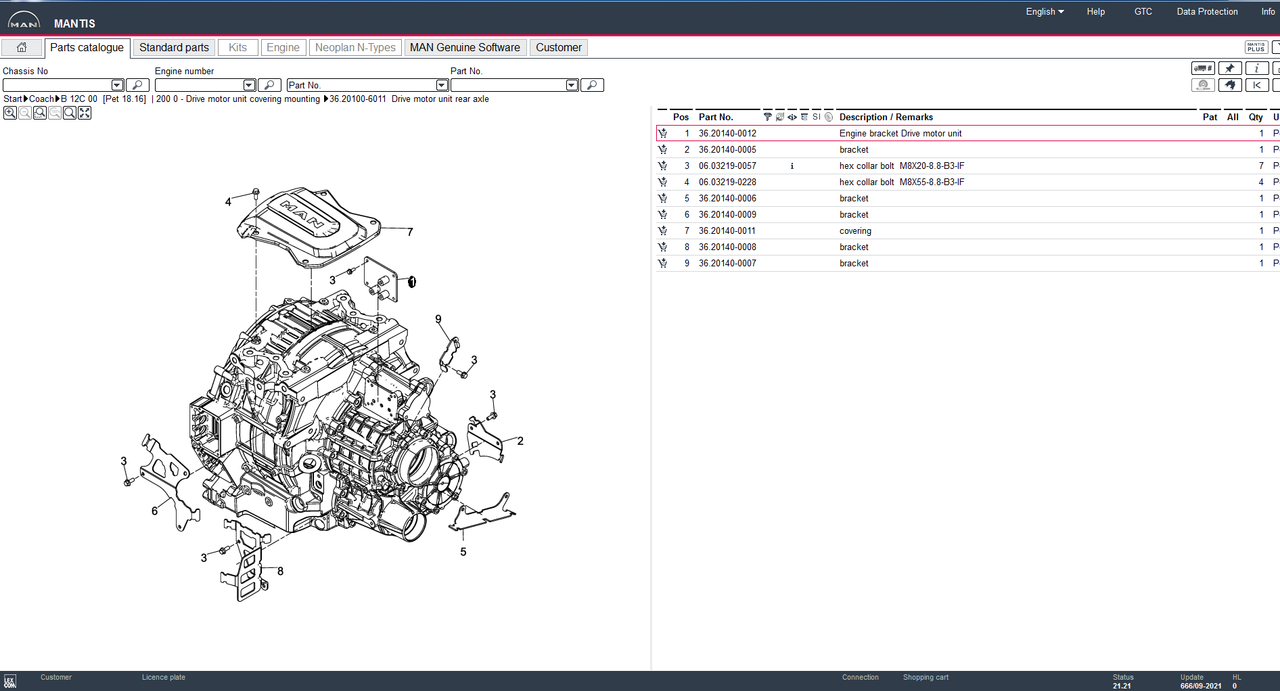
Task: Click the pushpin icon
Action: 1230,68
